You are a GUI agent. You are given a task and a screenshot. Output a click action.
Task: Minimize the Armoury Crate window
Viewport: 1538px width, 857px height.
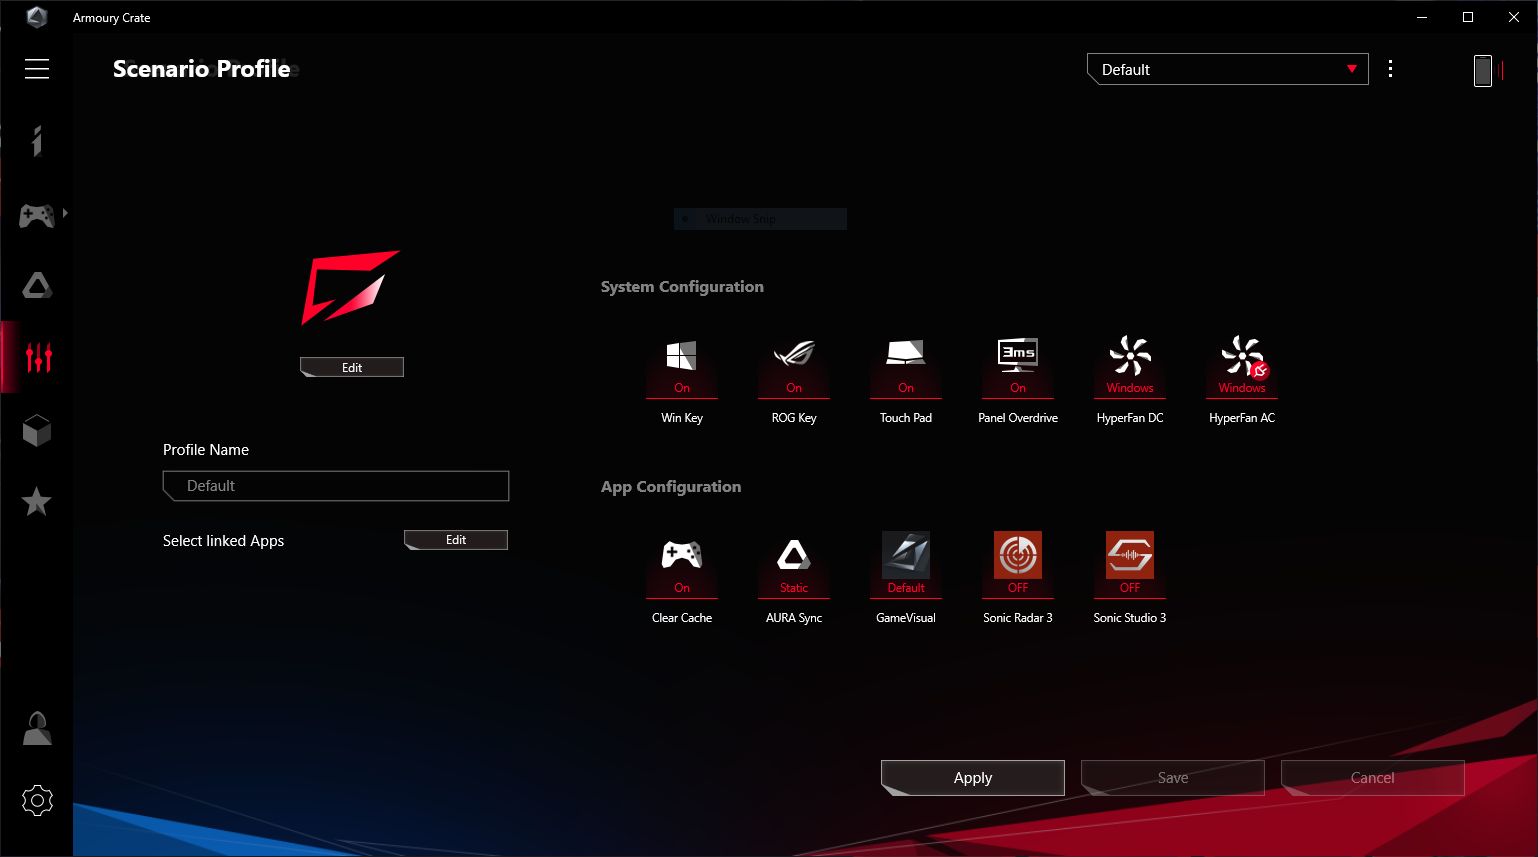[x=1422, y=17]
